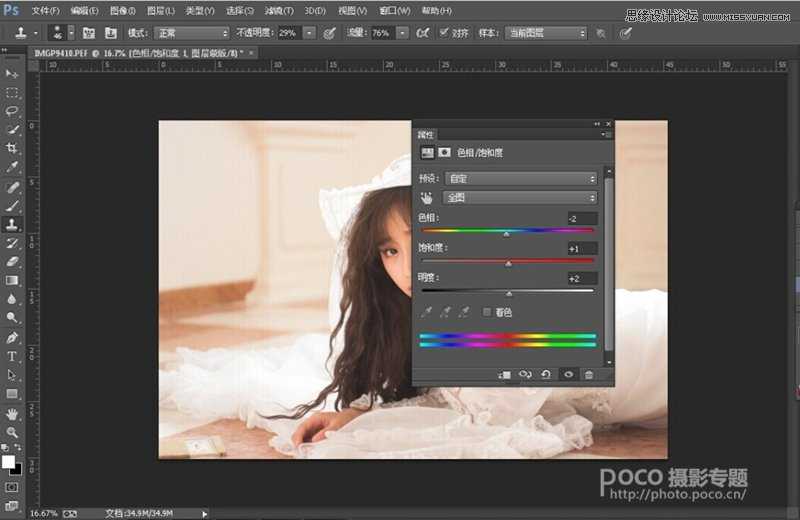Open the 图层 (Layer) menu
This screenshot has height=520, width=800.
click(x=160, y=10)
